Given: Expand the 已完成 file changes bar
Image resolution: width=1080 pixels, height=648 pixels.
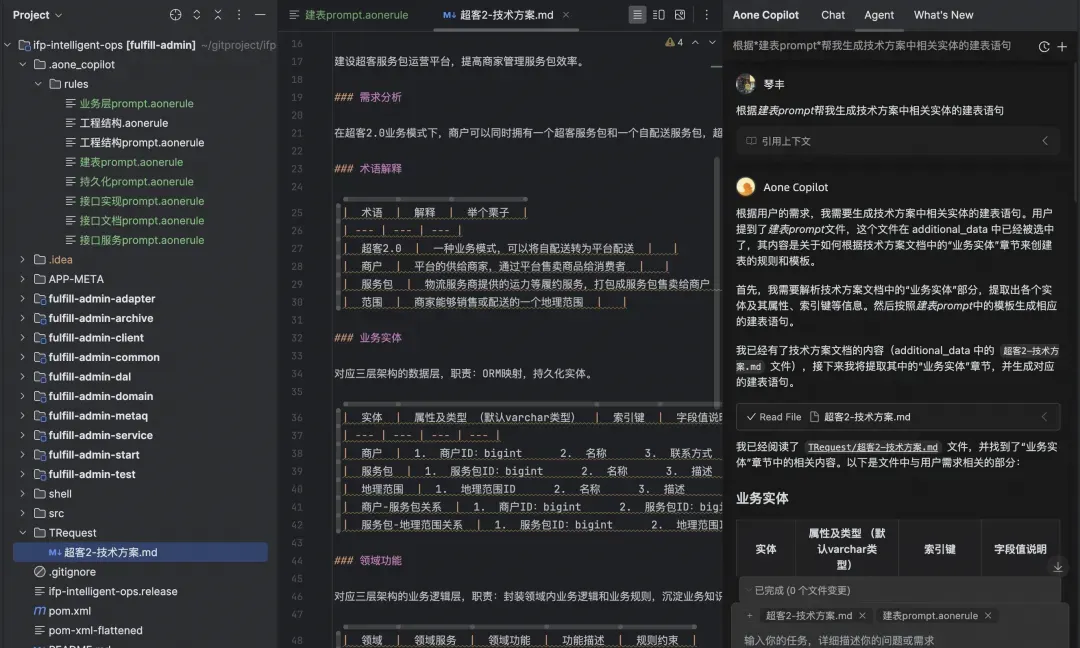Looking at the screenshot, I should (x=898, y=590).
